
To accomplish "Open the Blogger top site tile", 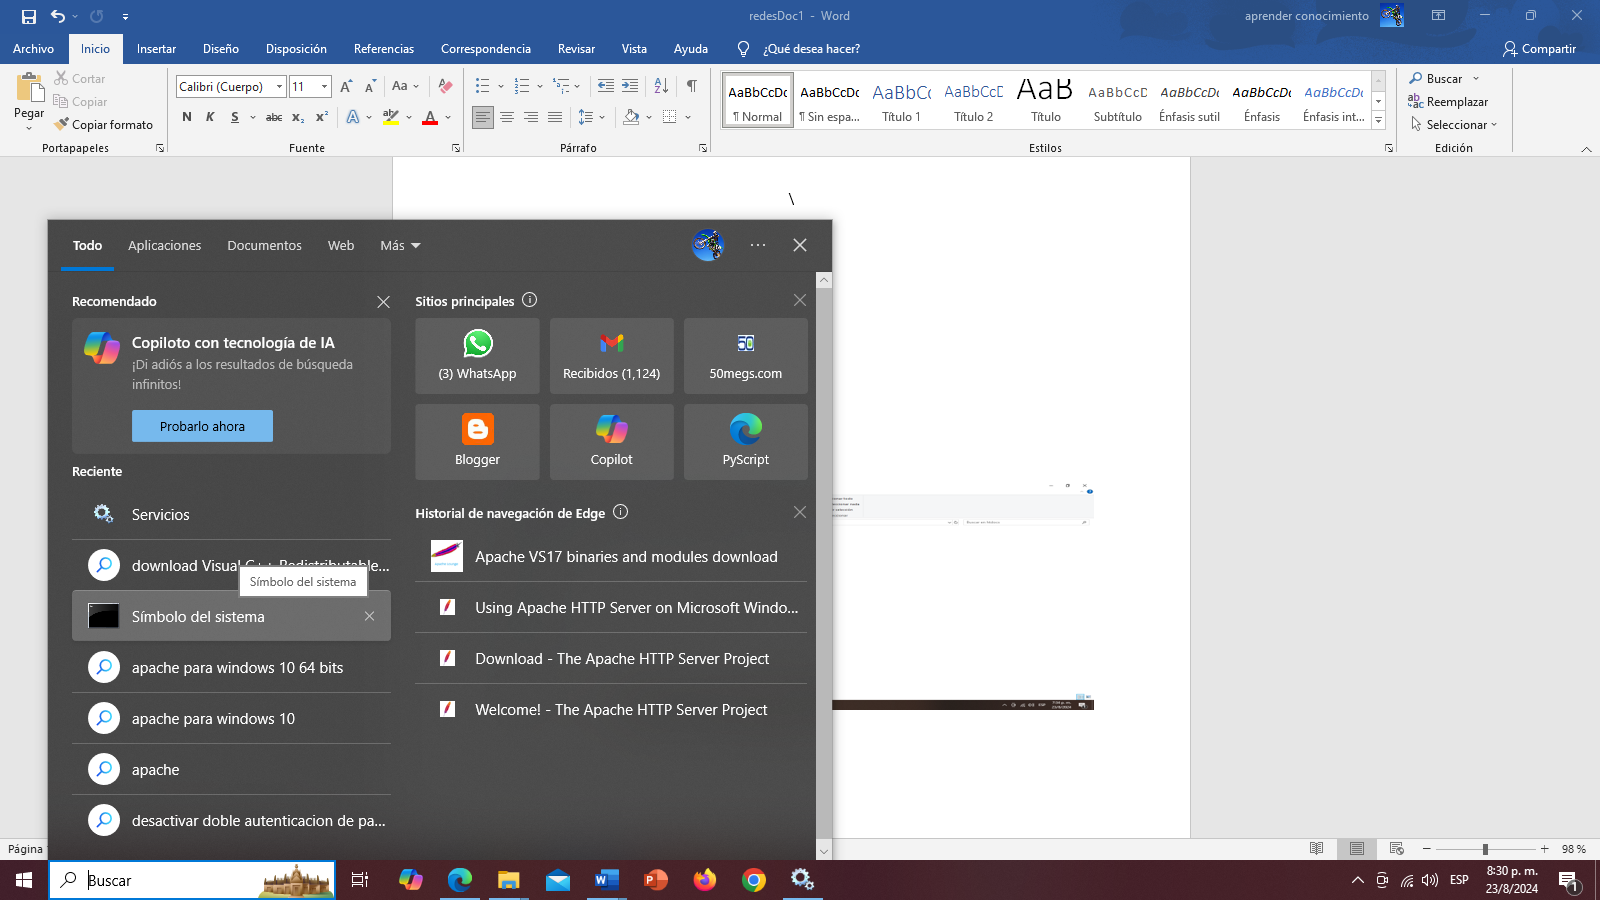I will 478,442.
